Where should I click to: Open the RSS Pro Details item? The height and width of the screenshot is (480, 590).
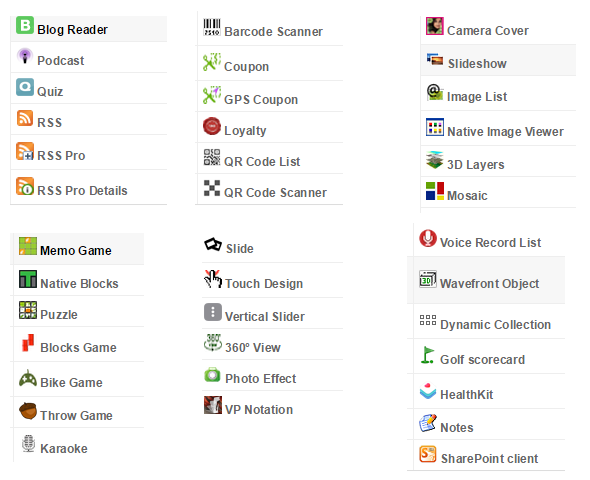point(89,187)
